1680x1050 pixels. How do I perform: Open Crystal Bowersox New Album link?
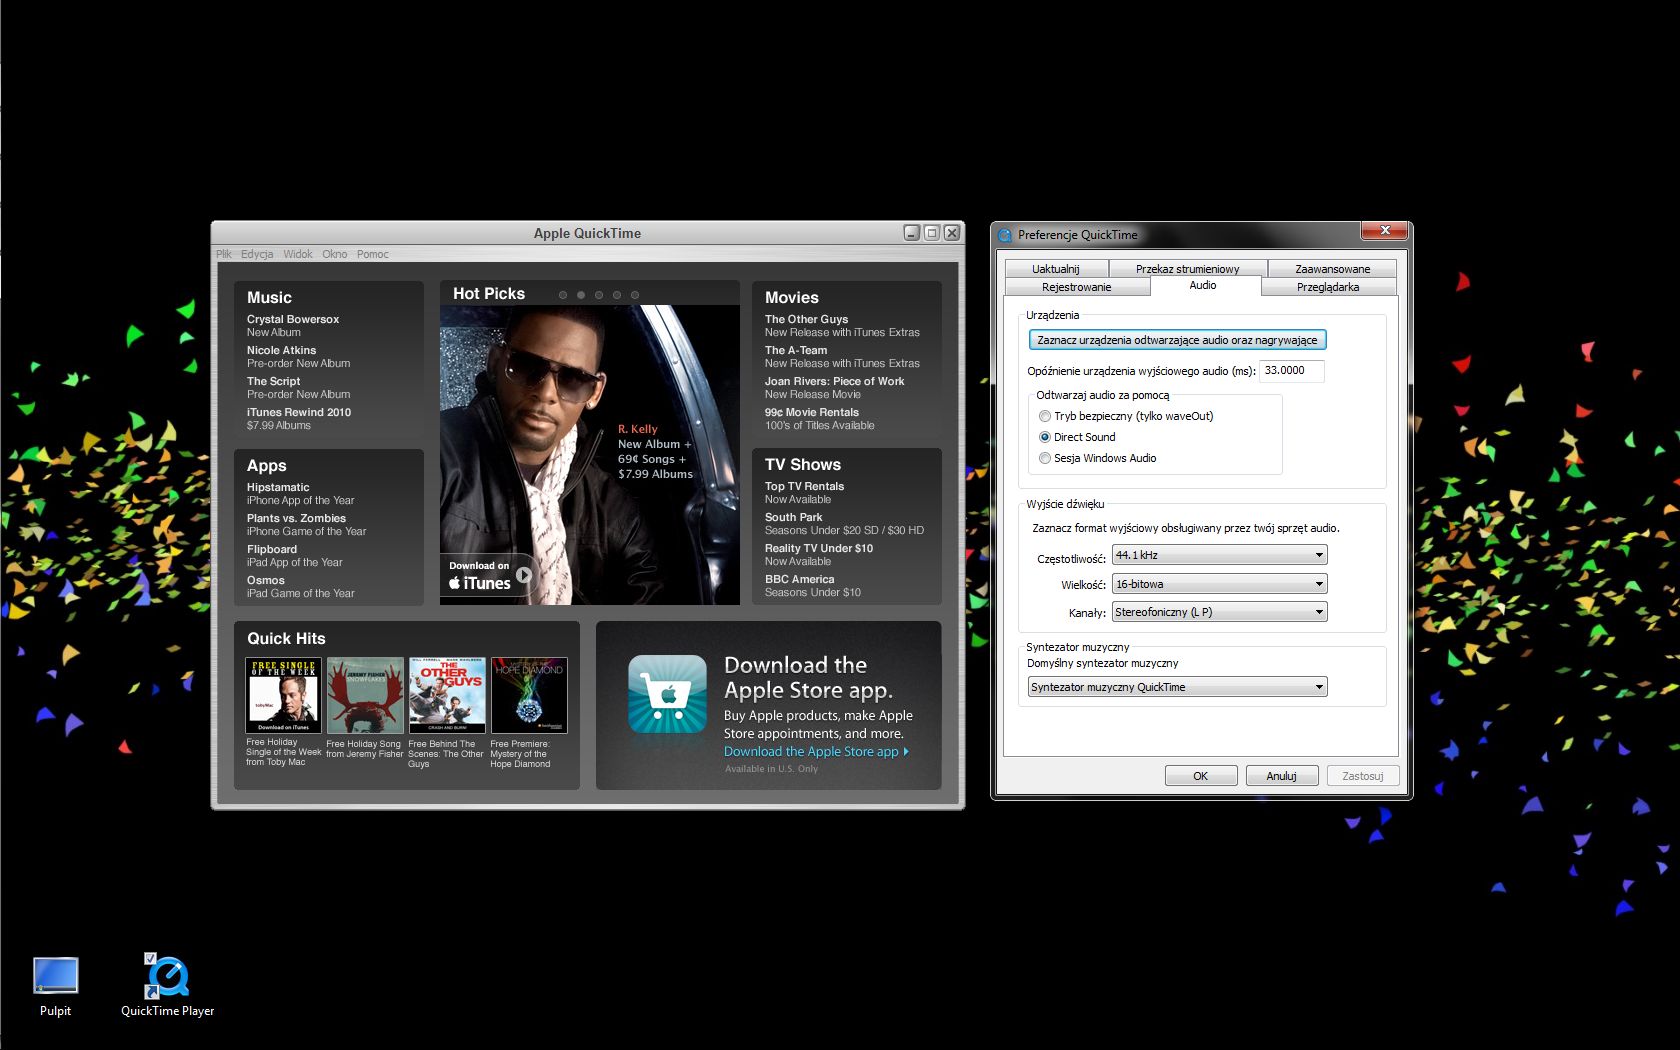coord(293,326)
